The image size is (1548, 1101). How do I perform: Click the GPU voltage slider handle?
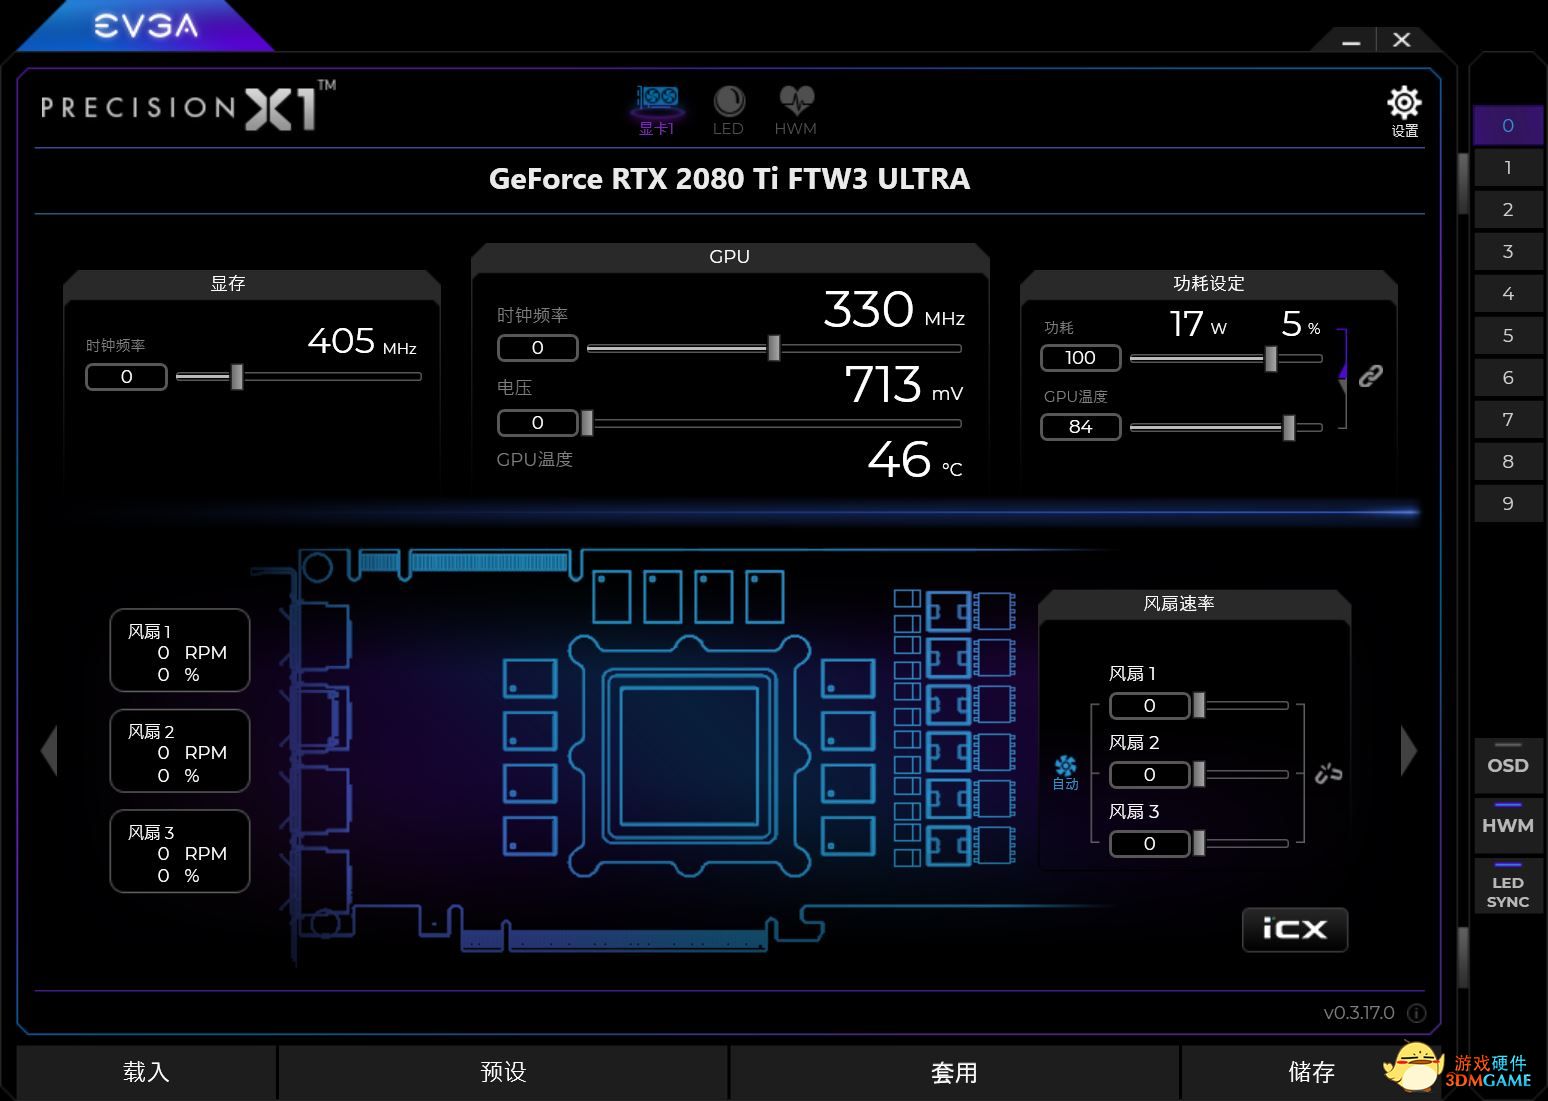(x=587, y=423)
